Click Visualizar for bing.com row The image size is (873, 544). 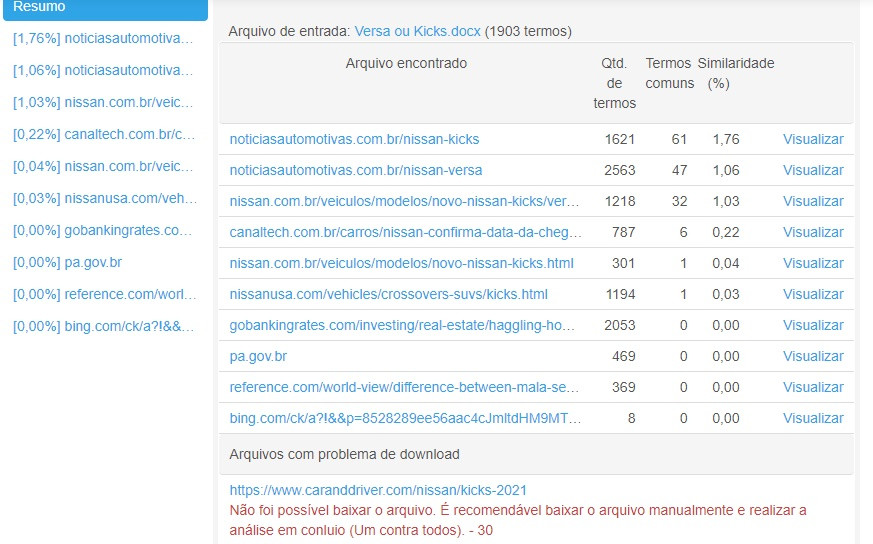[813, 419]
